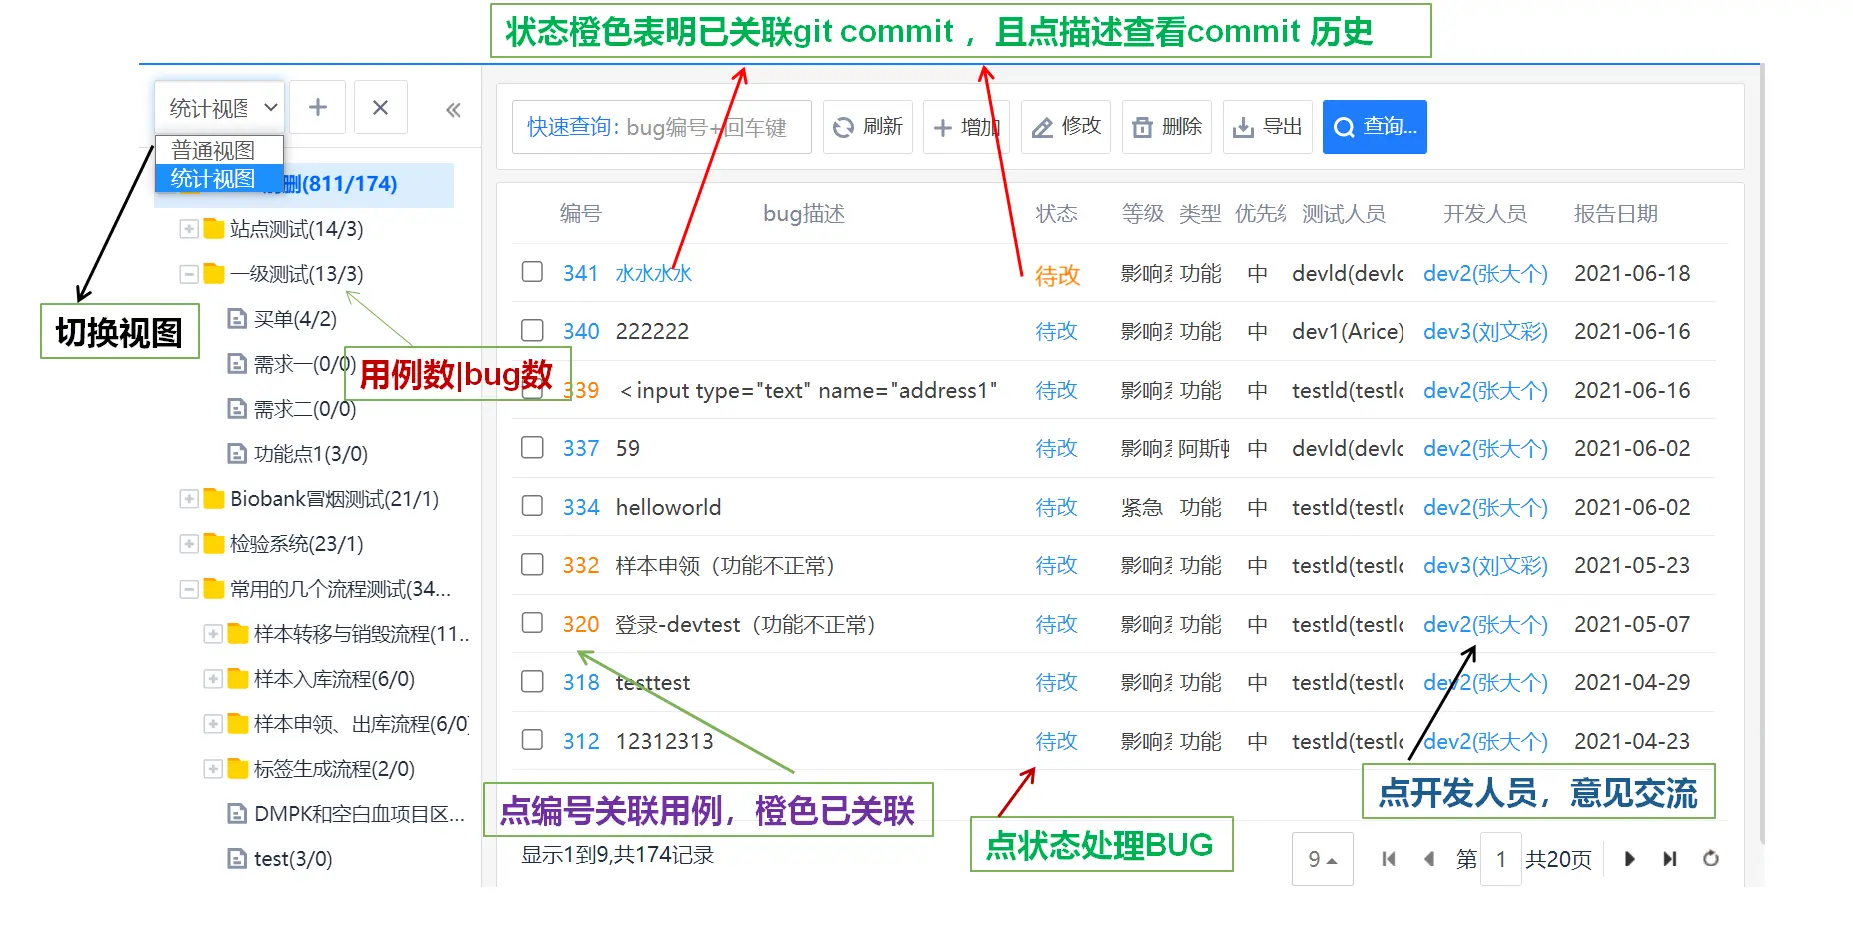
Task: Check the row for bug 332
Action: [533, 564]
